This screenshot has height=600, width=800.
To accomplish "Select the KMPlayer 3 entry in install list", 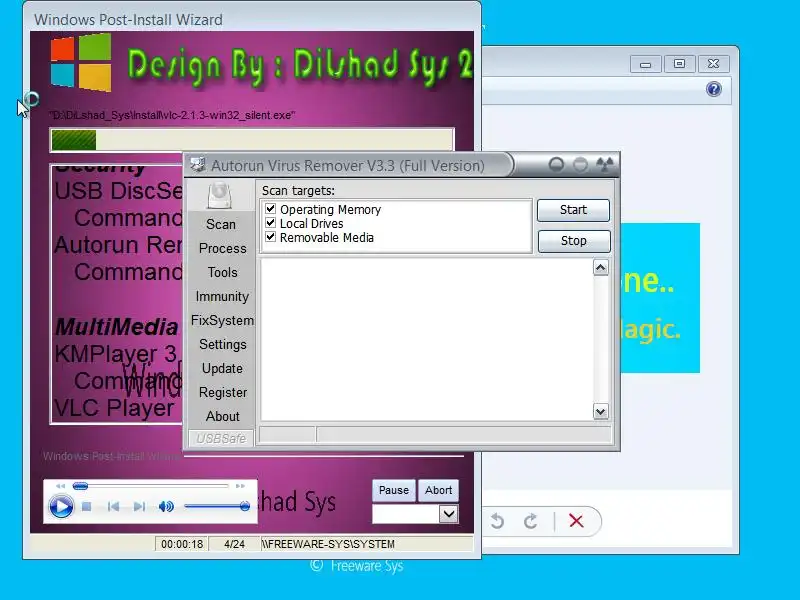I will pyautogui.click(x=116, y=354).
